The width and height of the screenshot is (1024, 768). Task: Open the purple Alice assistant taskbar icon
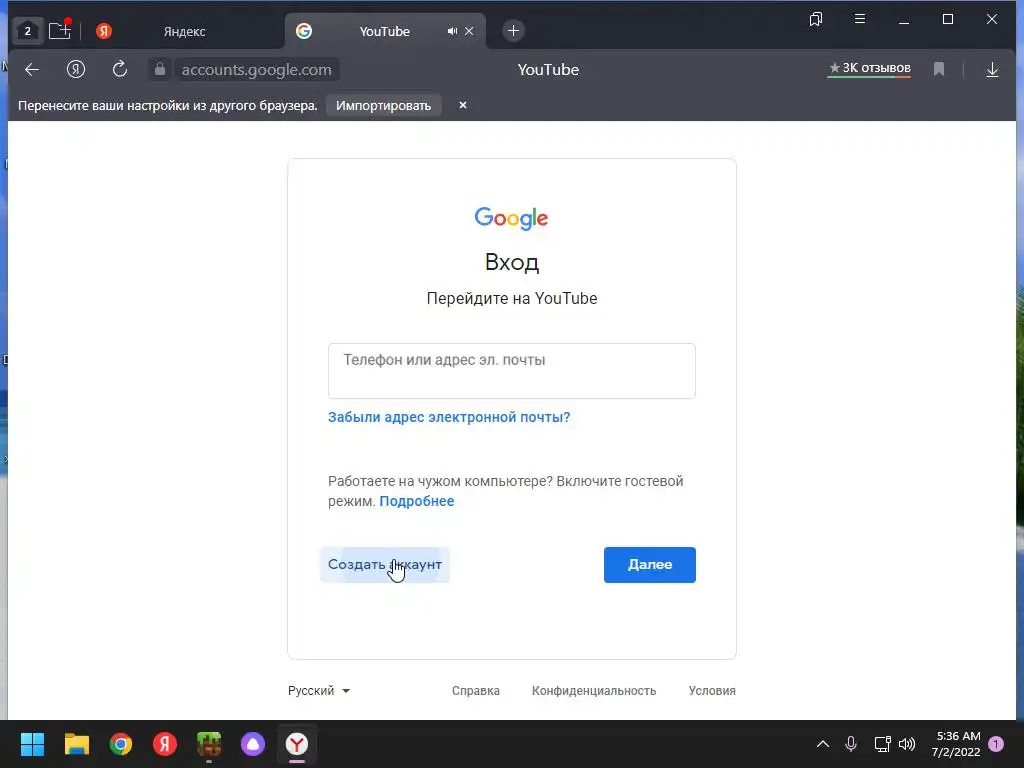253,744
